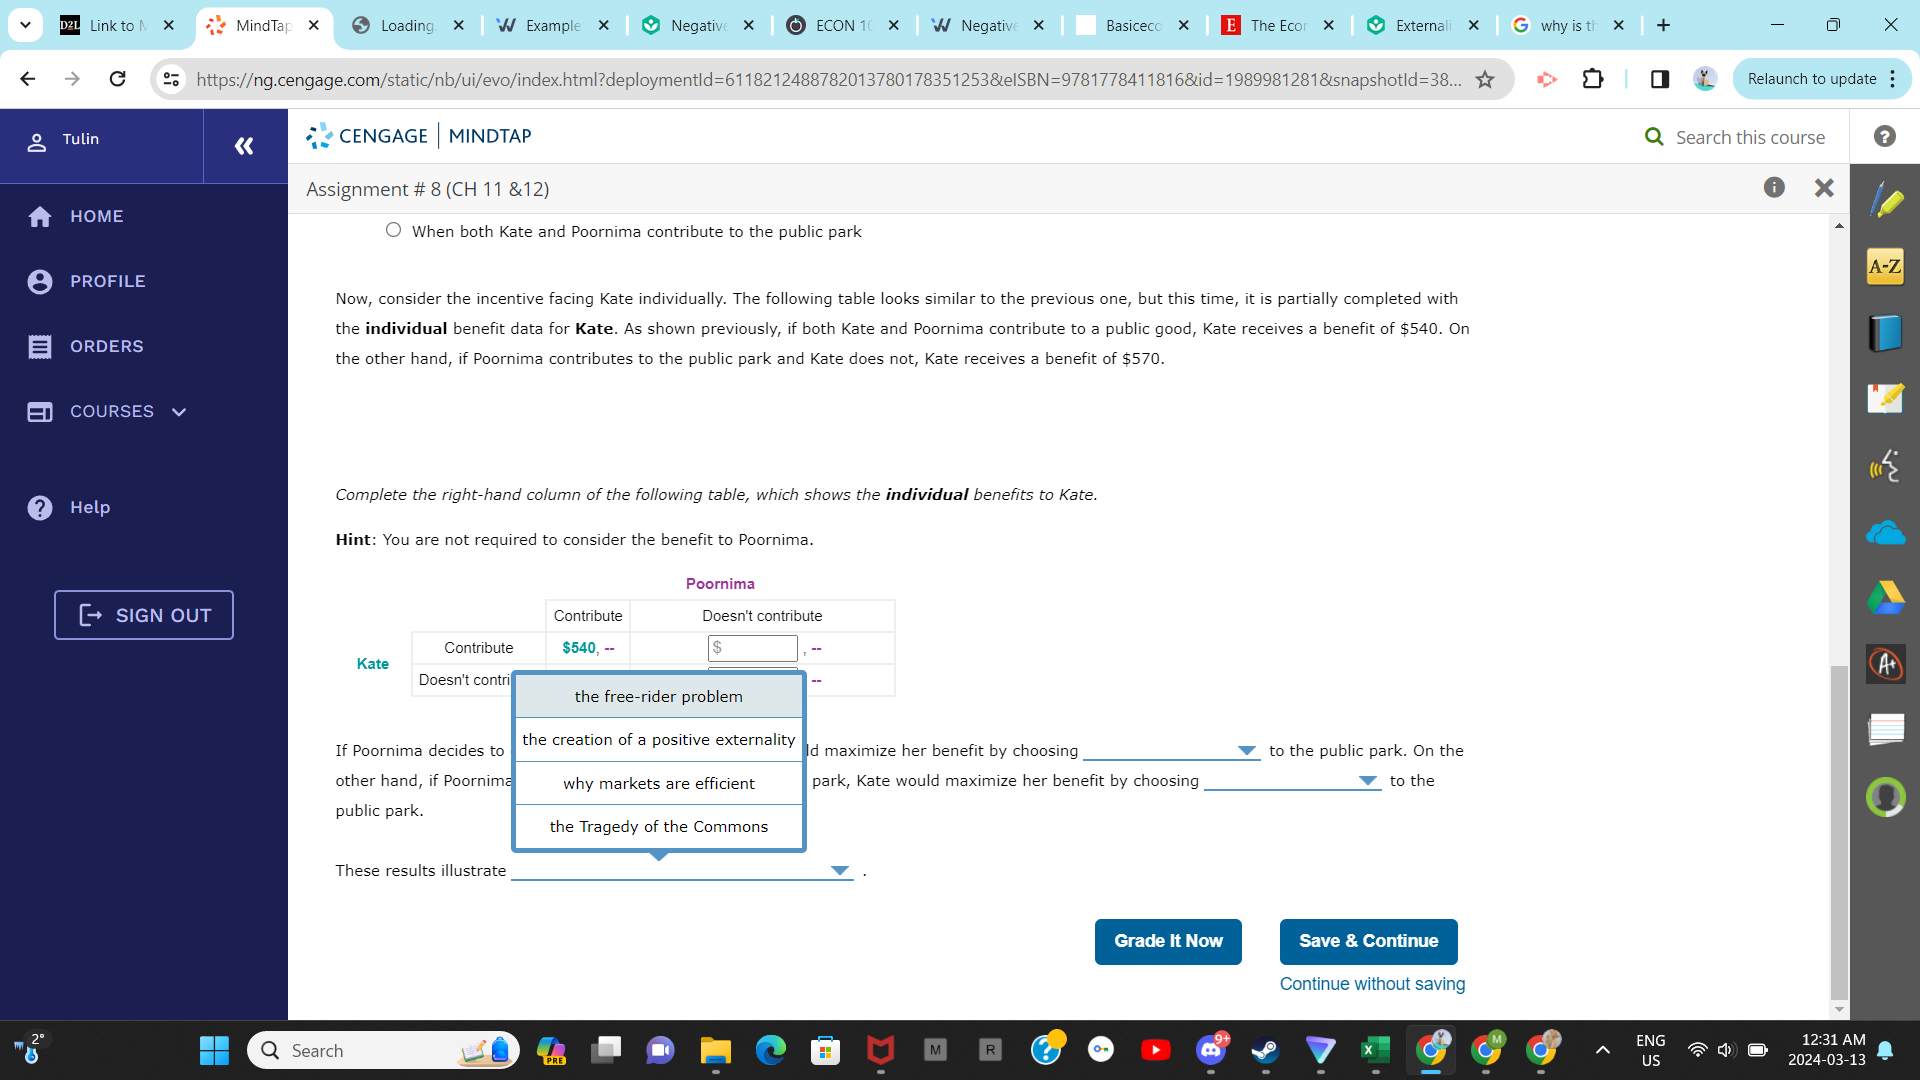
Task: Open the Help question-mark icon near Search
Action: [1884, 137]
